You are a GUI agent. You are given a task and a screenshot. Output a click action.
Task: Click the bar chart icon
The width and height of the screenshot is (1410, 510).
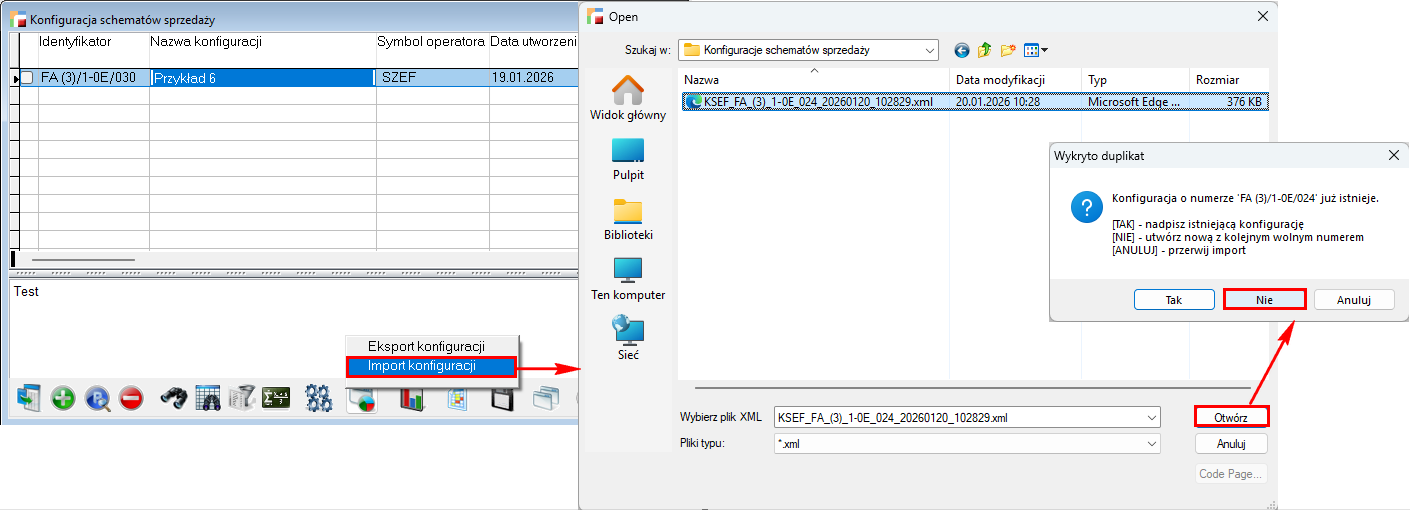pos(412,398)
